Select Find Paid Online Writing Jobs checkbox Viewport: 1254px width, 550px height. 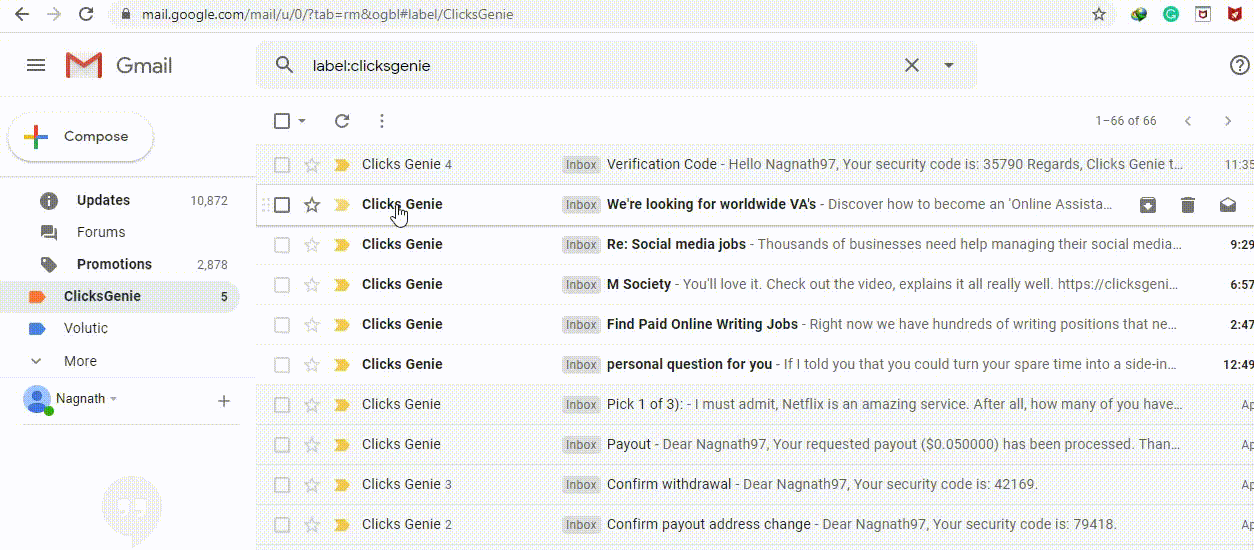click(282, 325)
